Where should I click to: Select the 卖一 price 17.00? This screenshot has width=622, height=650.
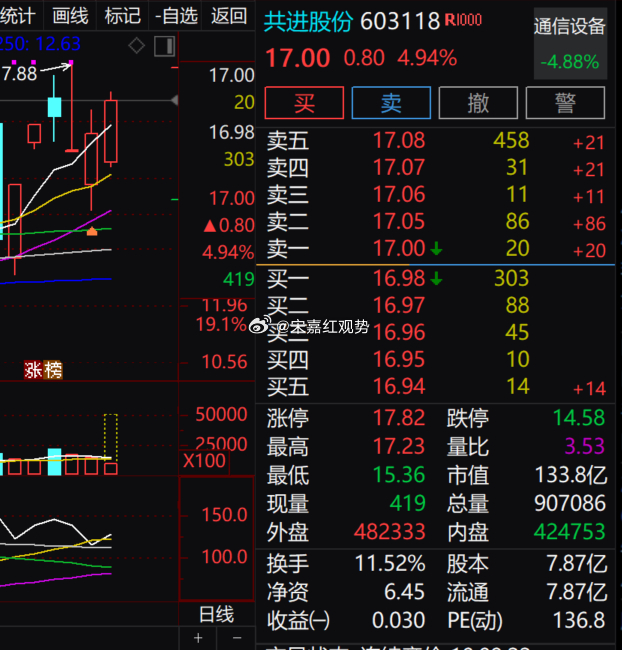[x=399, y=248]
